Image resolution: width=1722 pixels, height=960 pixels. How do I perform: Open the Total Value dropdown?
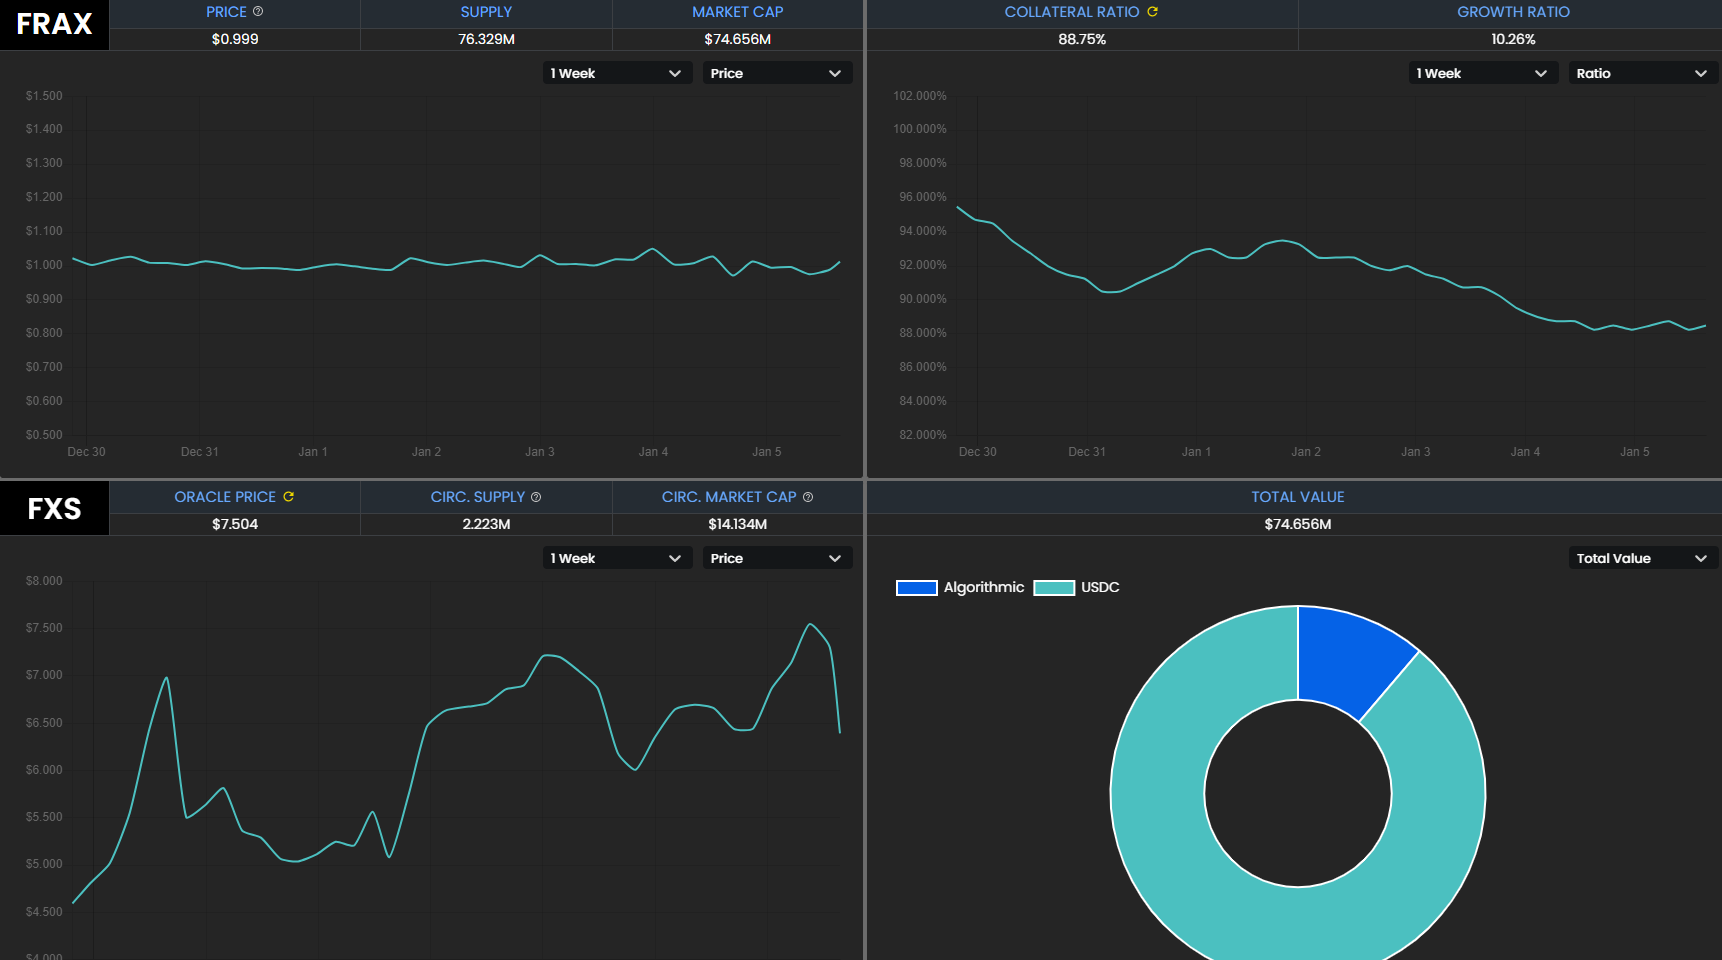[1642, 558]
